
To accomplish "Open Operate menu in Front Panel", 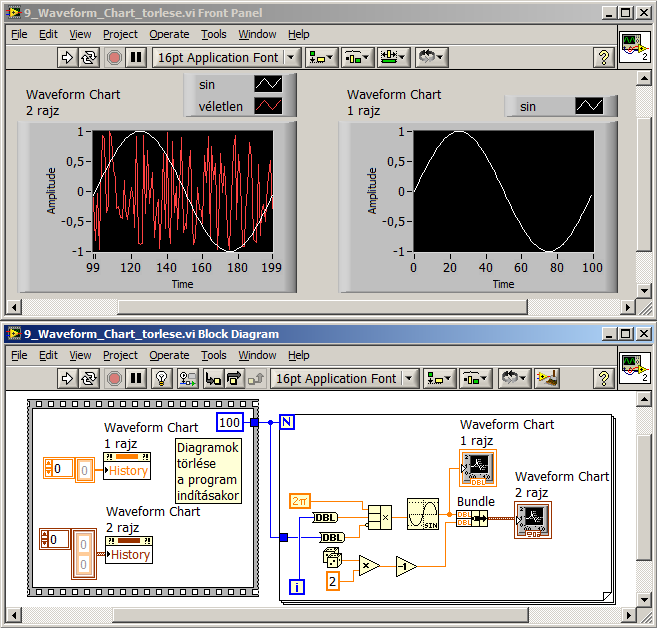I will pyautogui.click(x=169, y=34).
